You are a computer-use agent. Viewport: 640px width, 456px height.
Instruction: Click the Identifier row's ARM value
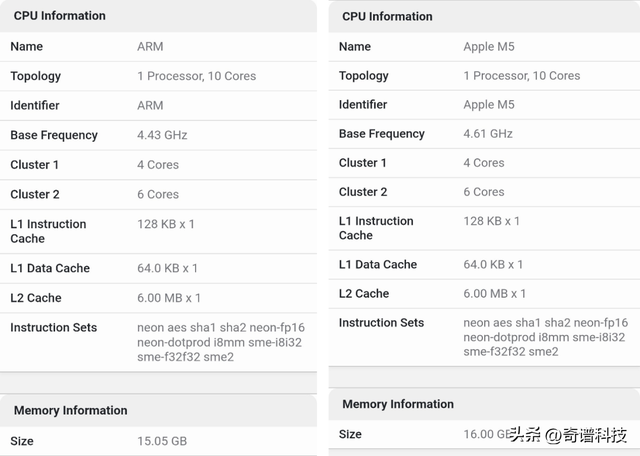click(150, 106)
